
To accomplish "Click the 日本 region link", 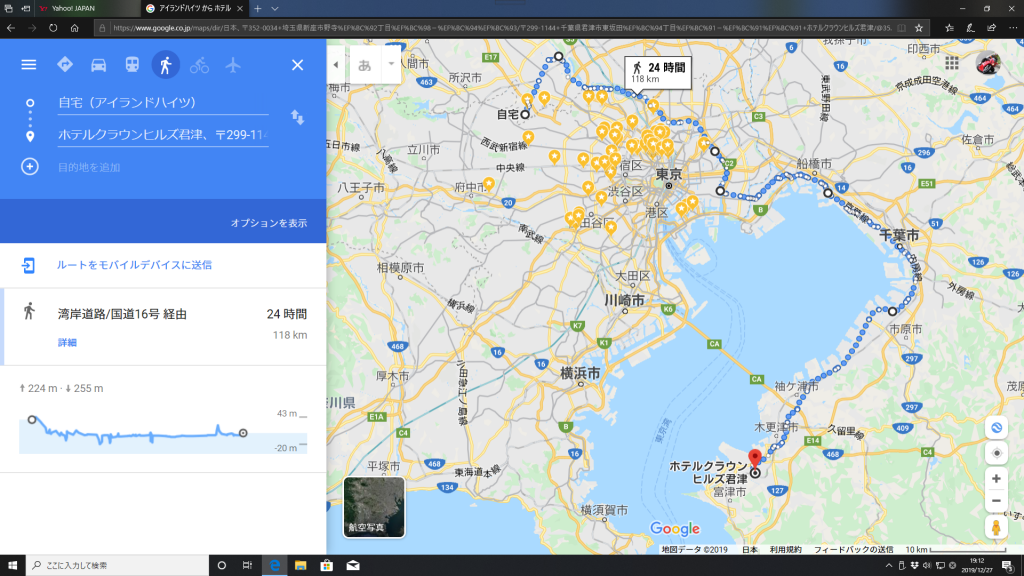I will pos(750,550).
